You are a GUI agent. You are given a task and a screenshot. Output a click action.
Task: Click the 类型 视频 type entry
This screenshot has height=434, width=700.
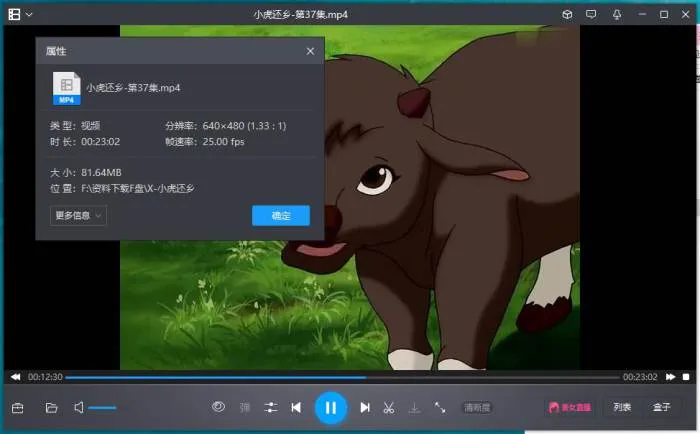pos(75,126)
